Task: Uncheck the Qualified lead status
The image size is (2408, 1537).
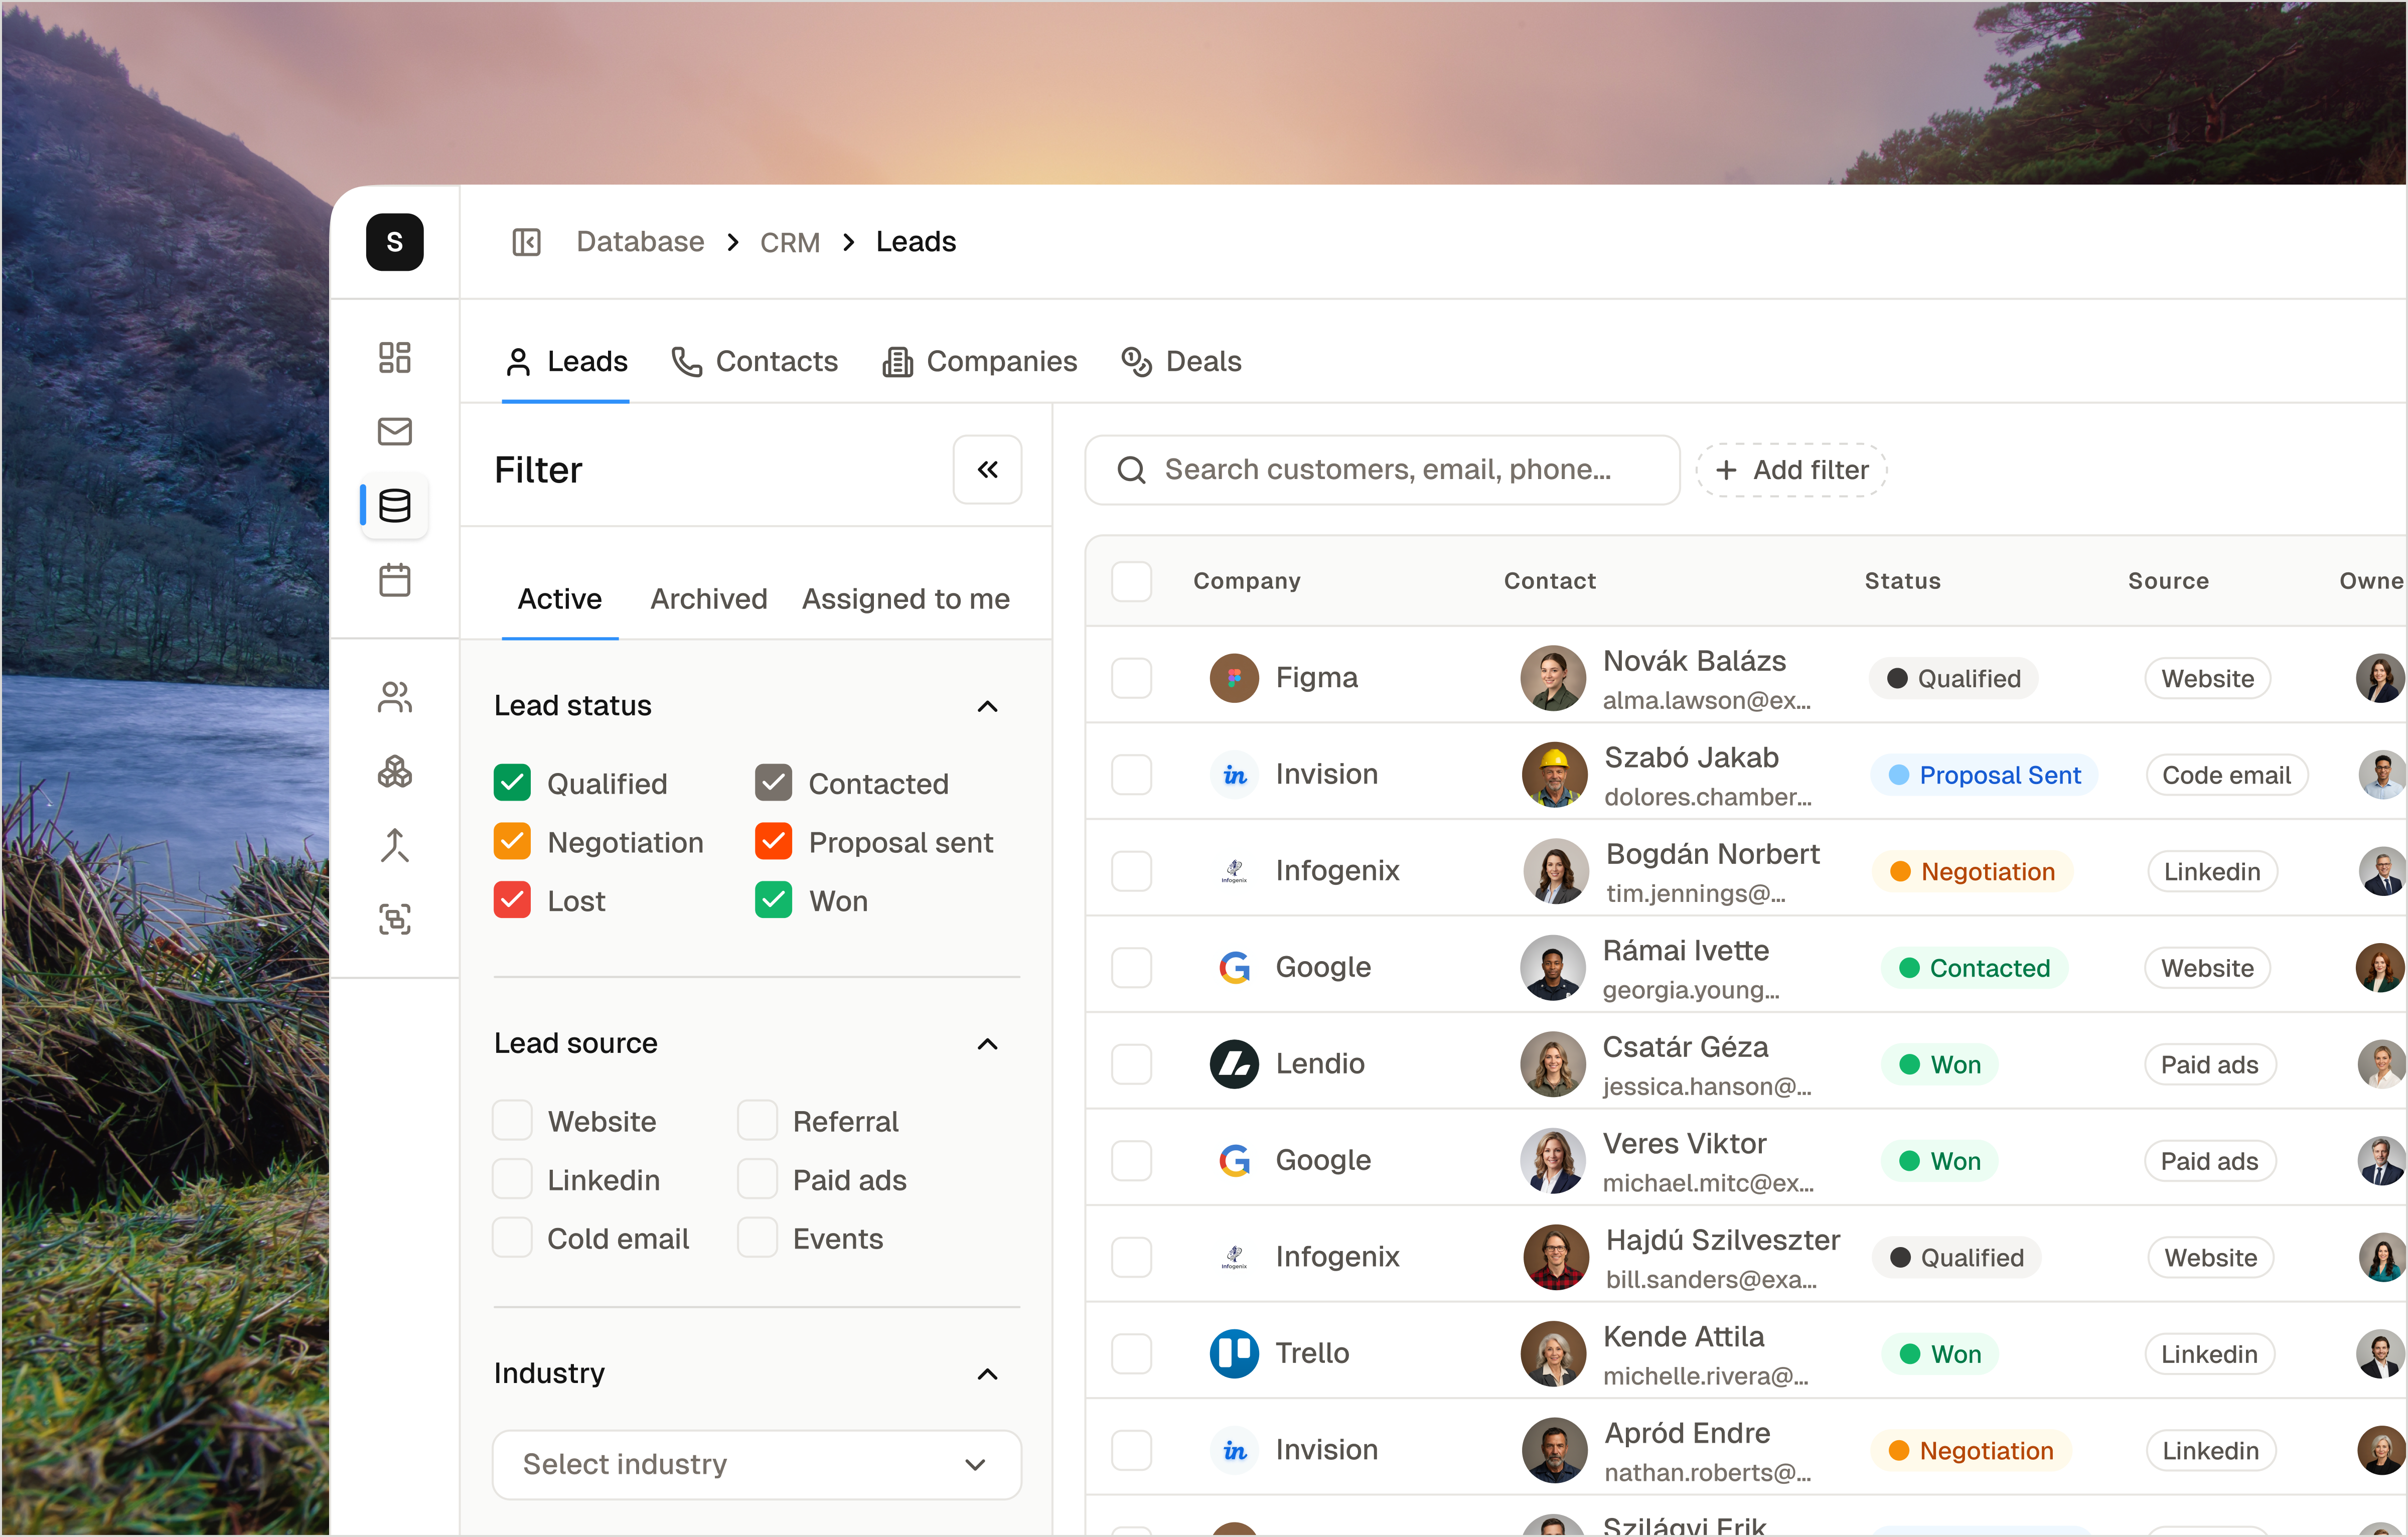Action: point(512,783)
